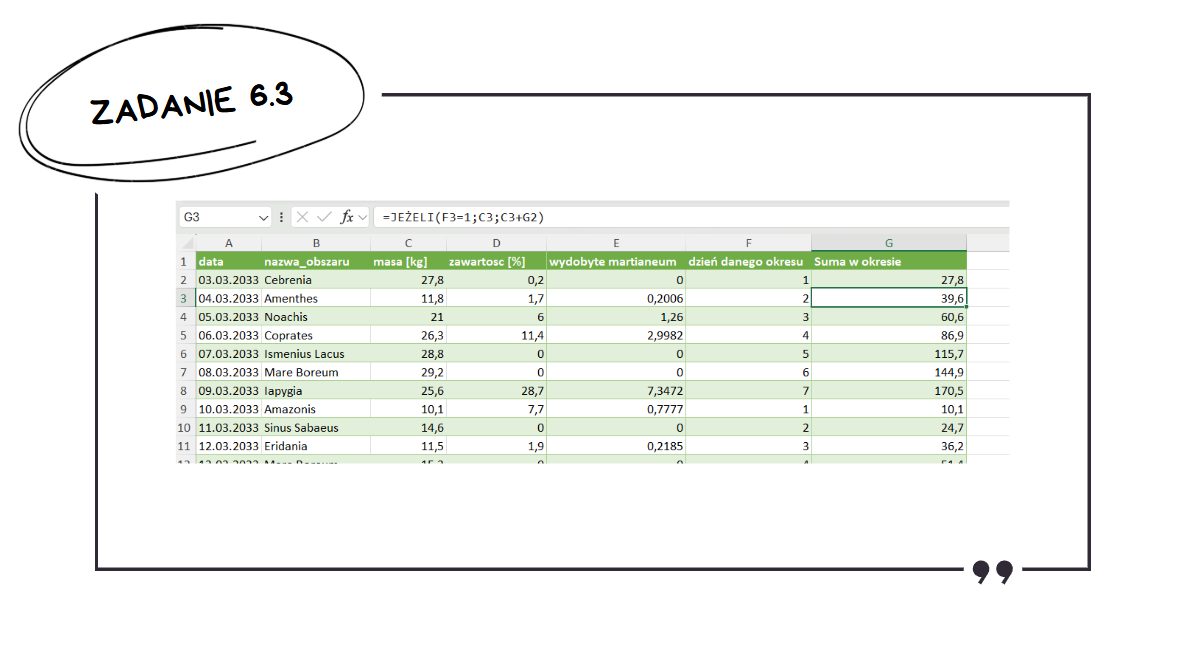Image resolution: width=1180 pixels, height=663 pixels.
Task: Select cell "Amenthes"
Action: click(316, 299)
